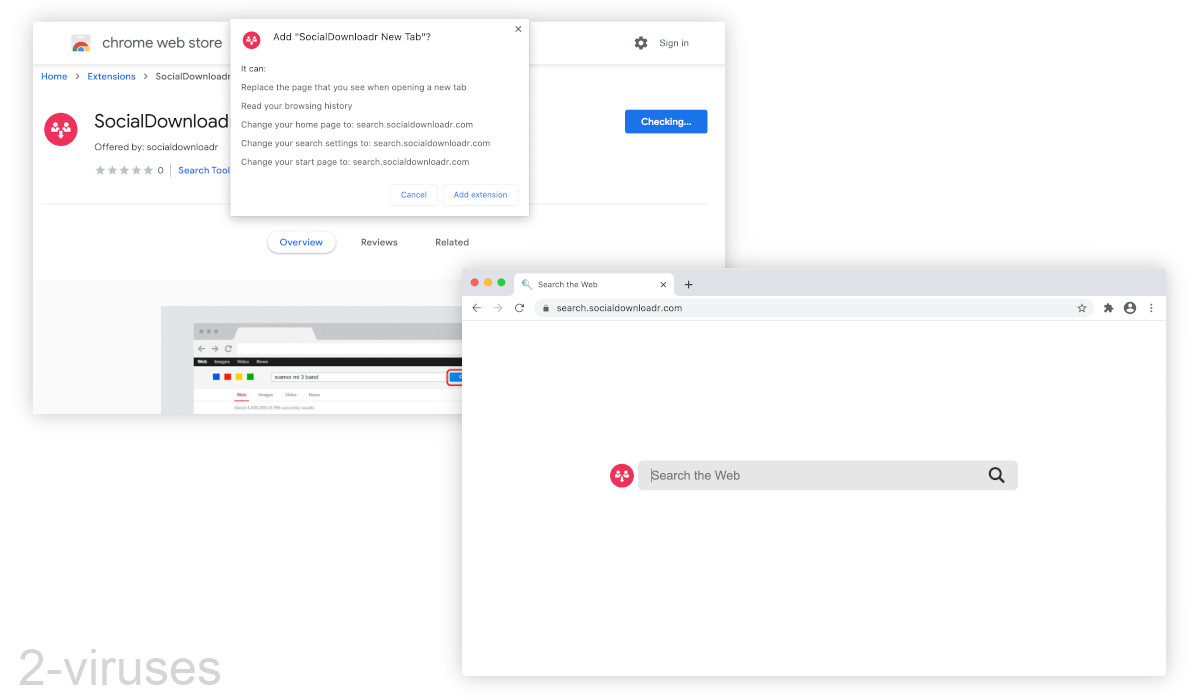The image size is (1200, 700).
Task: Click the browser Back arrow
Action: click(x=477, y=308)
